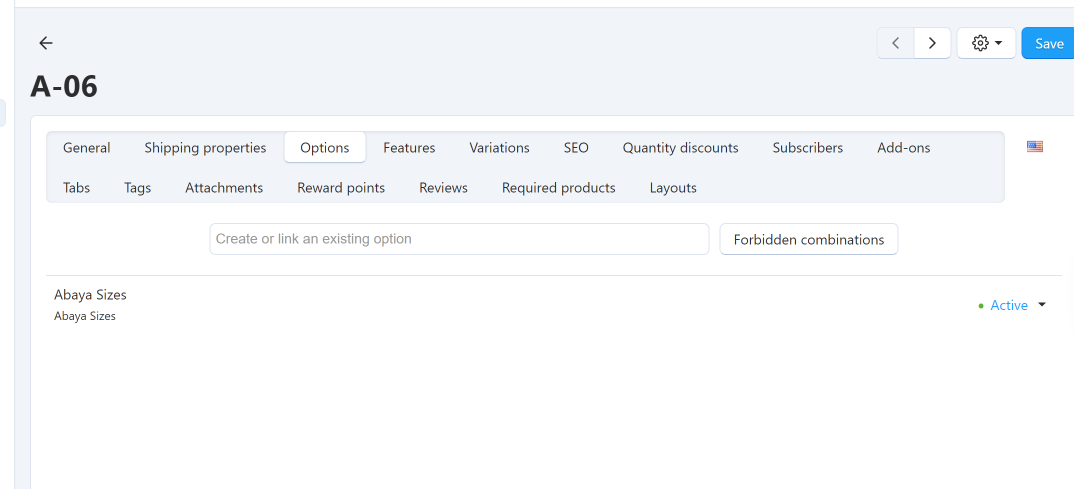Switch language via the US flag icon
This screenshot has width=1074, height=489.
click(1034, 146)
